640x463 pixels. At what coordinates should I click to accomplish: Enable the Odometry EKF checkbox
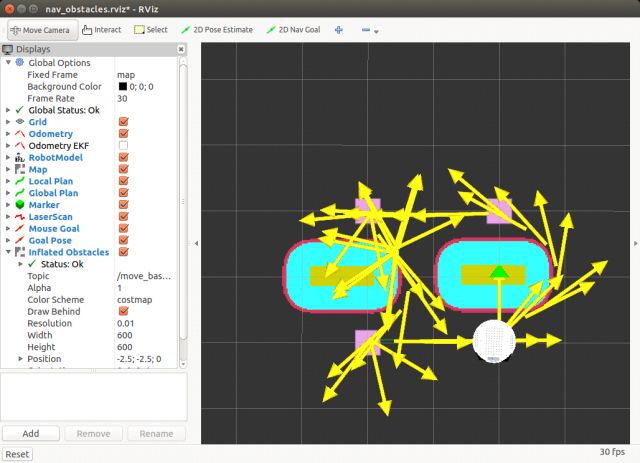[x=123, y=146]
